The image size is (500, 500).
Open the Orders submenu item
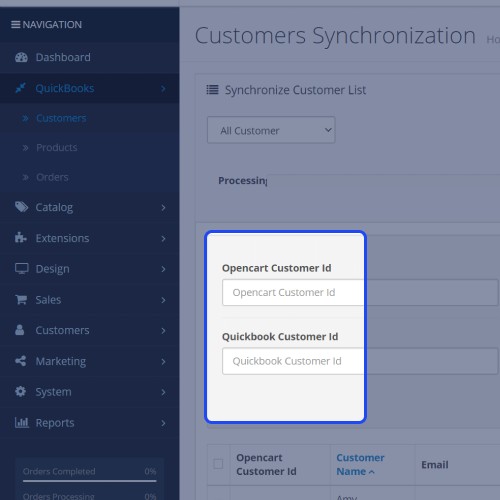click(52, 177)
